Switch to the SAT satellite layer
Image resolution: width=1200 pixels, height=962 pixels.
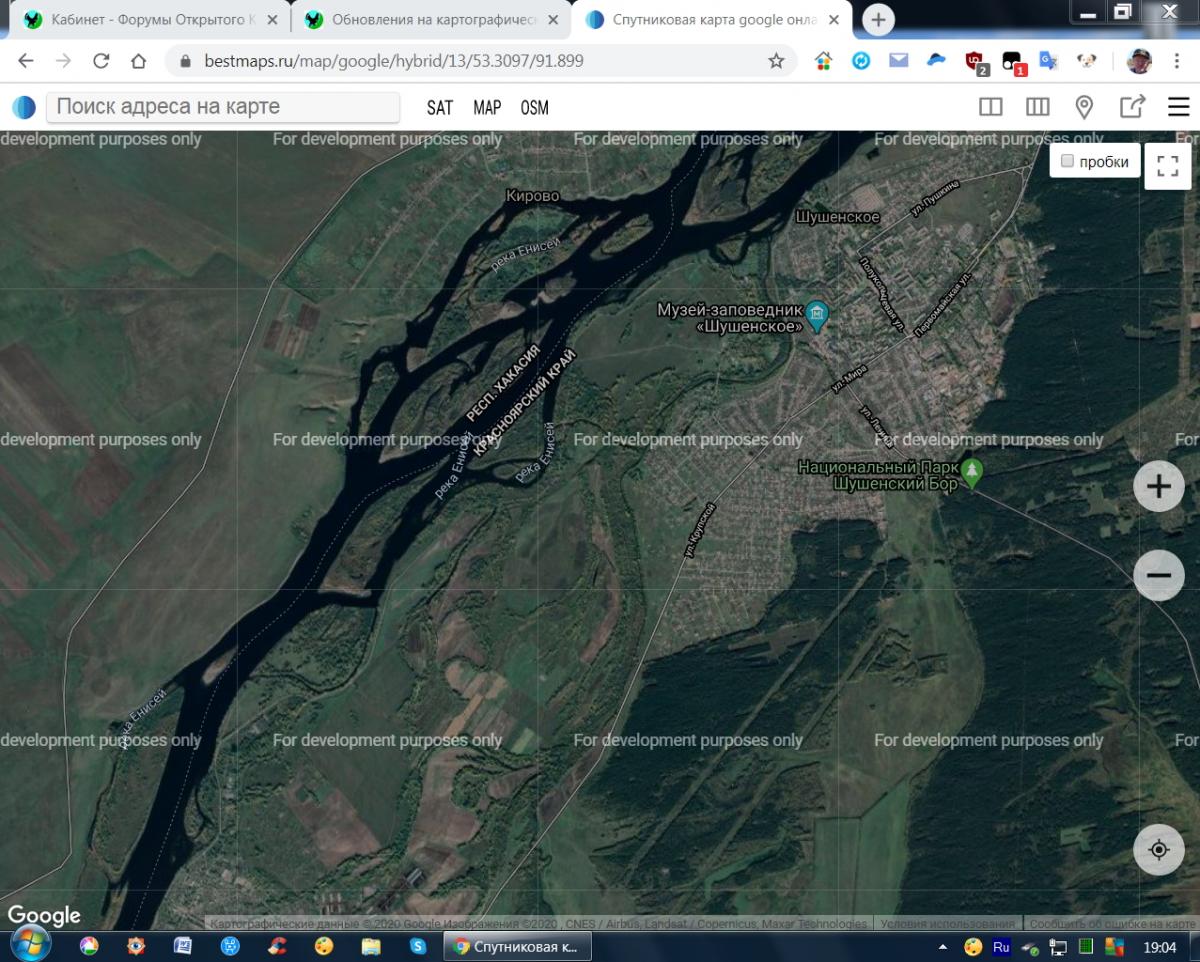tap(440, 108)
